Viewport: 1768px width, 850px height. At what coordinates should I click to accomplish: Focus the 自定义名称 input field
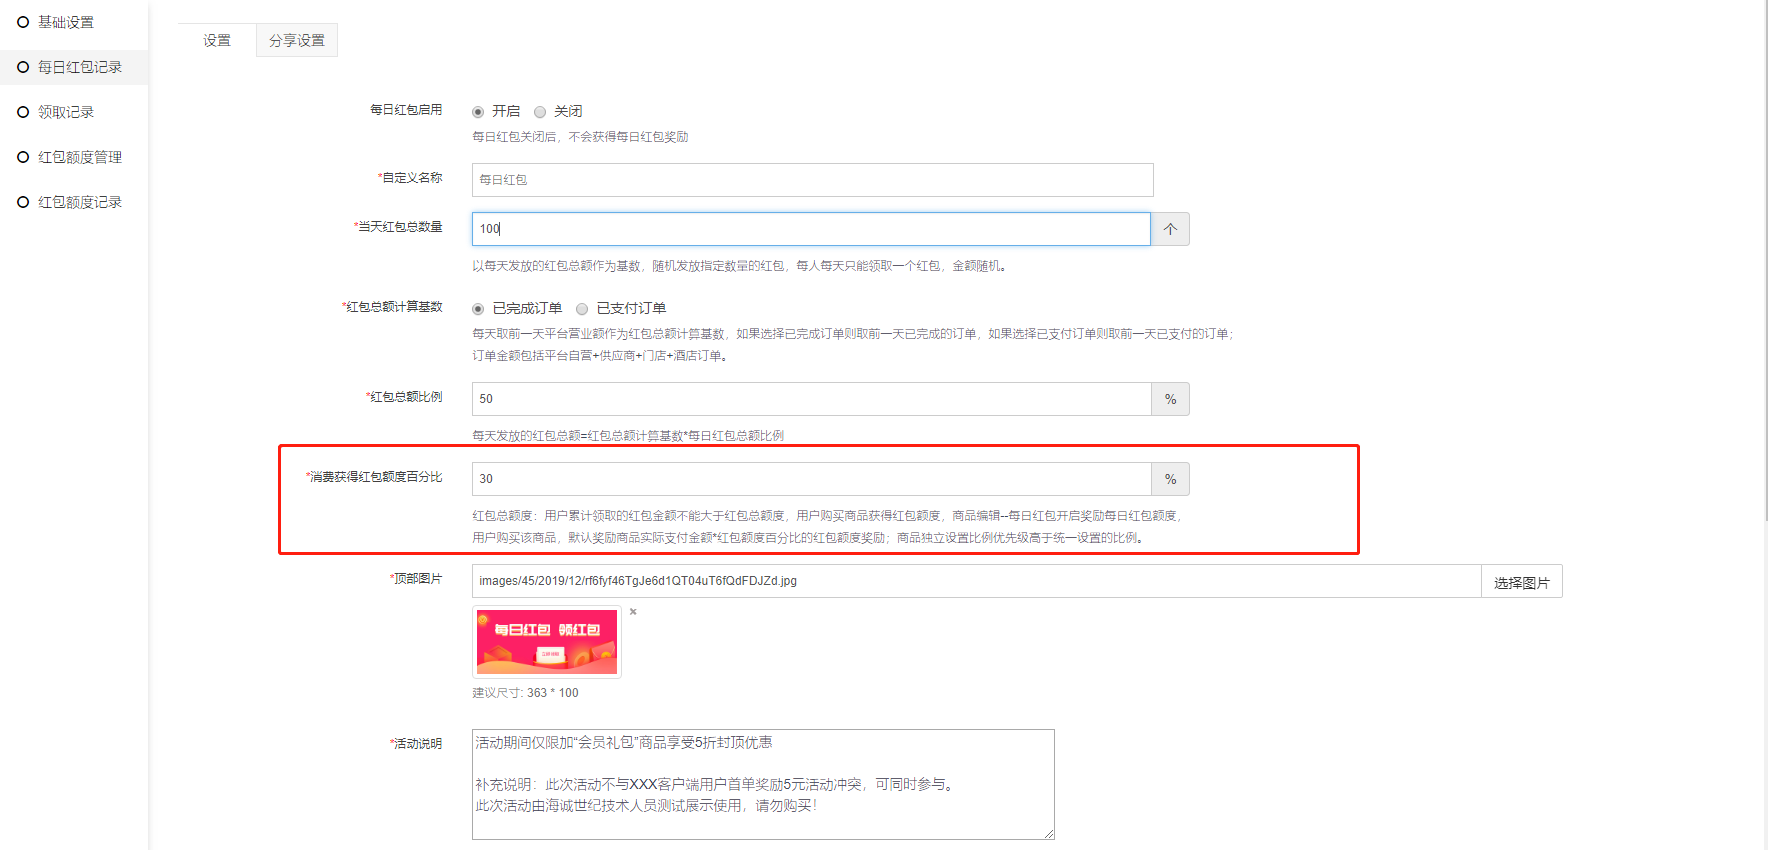point(812,180)
